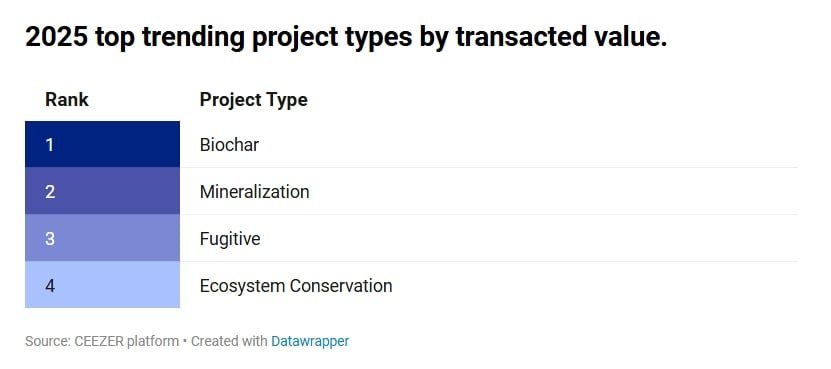Click the Mineralization project type
Screen dimensions: 831x369
[254, 192]
